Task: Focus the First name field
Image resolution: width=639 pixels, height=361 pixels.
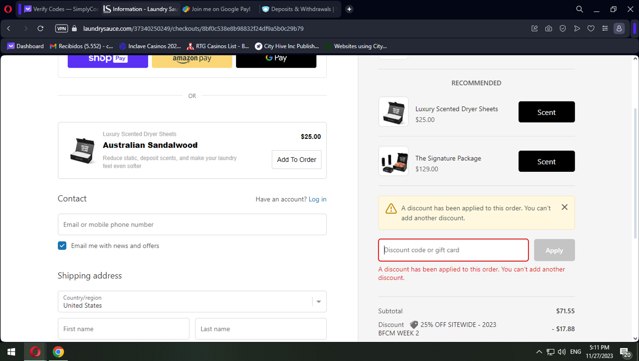Action: [123, 329]
